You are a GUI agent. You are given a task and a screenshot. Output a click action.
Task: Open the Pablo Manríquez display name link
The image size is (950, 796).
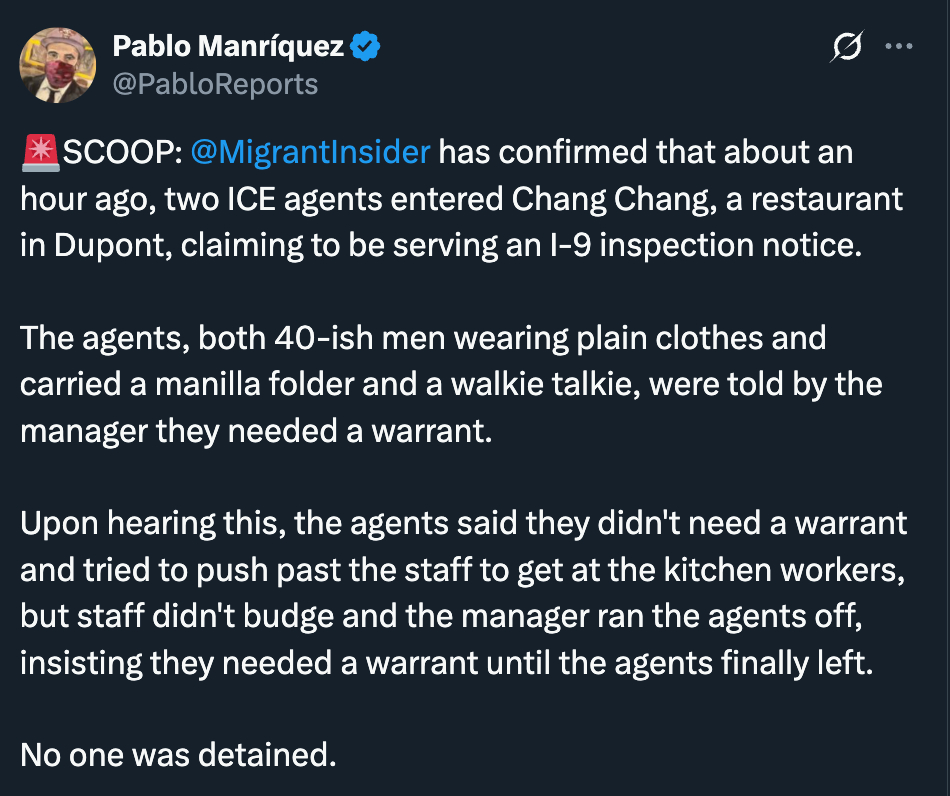tap(228, 46)
